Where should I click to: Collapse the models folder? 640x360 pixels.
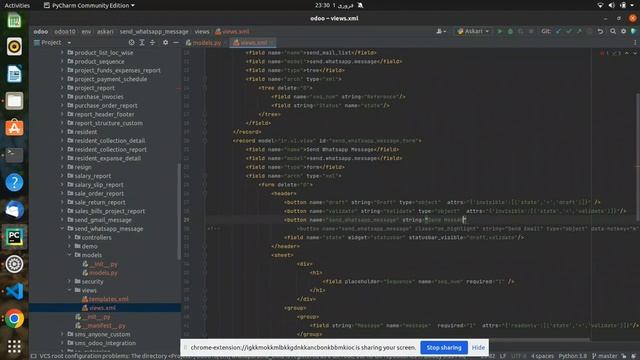[x=69, y=255]
